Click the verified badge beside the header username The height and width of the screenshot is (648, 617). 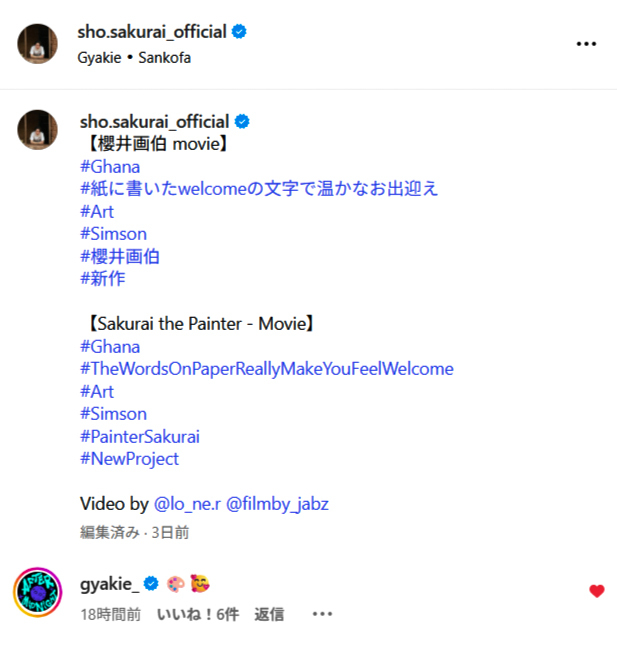239,32
